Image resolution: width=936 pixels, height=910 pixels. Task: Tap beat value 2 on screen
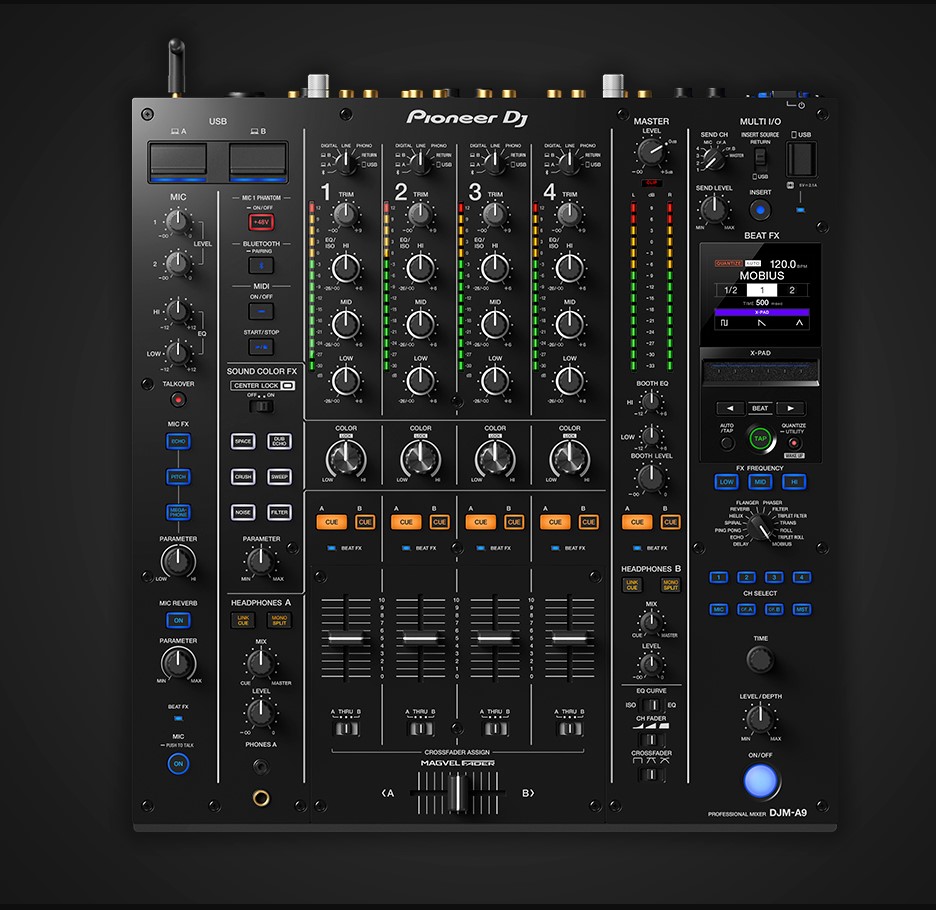click(792, 290)
